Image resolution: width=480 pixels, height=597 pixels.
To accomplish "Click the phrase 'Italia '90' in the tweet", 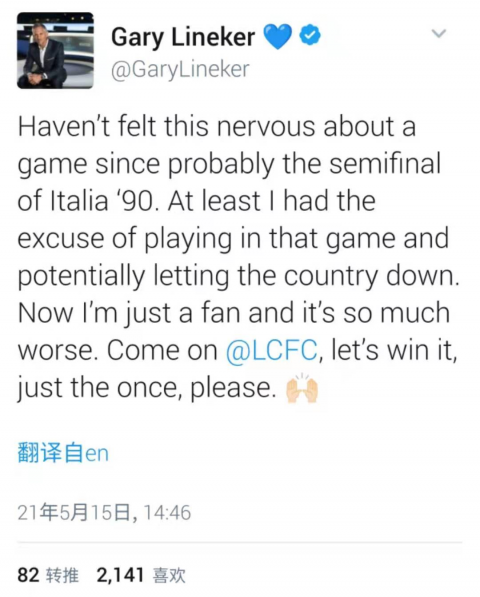I will 103,201.
